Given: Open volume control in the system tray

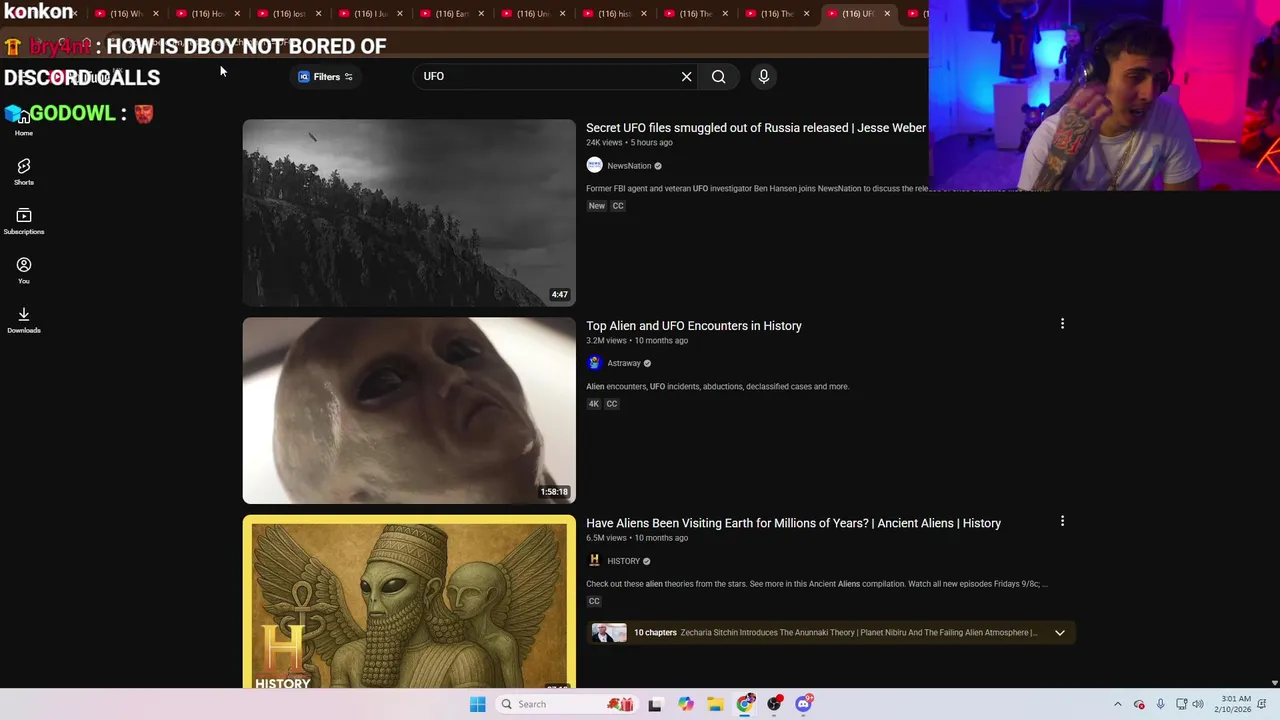Looking at the screenshot, I should coord(1198,704).
